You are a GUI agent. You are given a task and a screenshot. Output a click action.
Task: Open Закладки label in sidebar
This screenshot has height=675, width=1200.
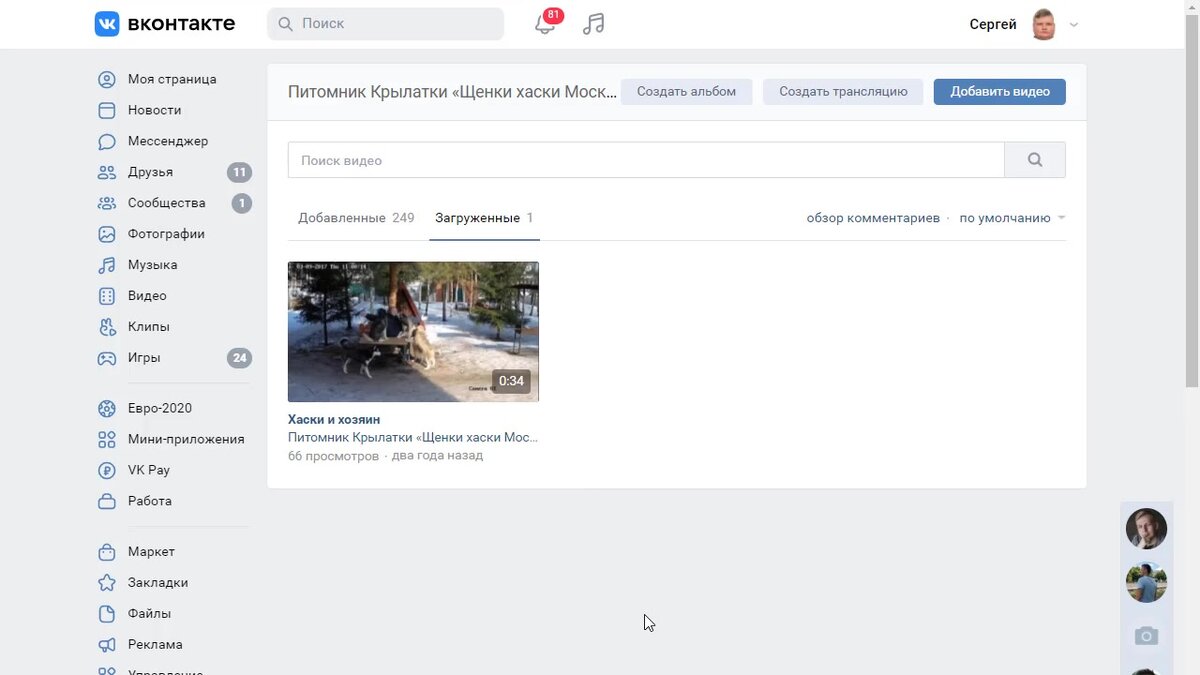point(158,583)
